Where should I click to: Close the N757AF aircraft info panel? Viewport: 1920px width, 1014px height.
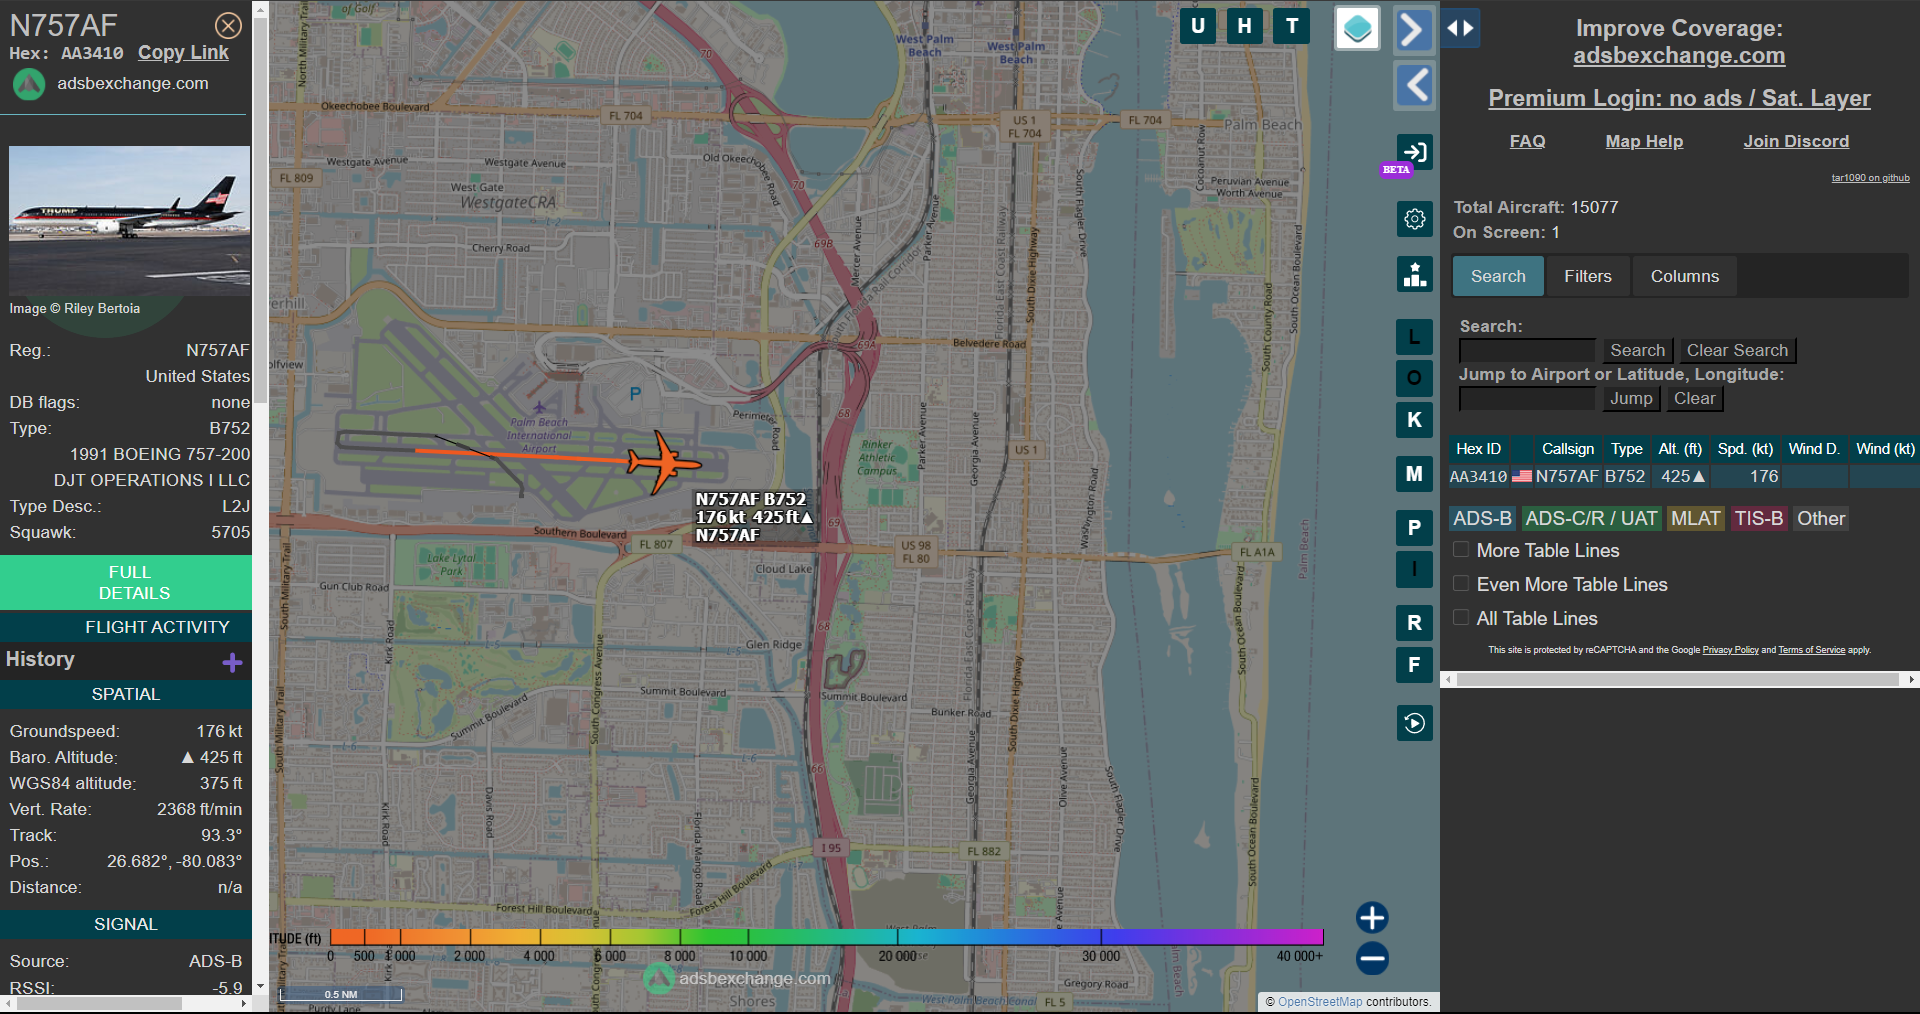[x=228, y=25]
